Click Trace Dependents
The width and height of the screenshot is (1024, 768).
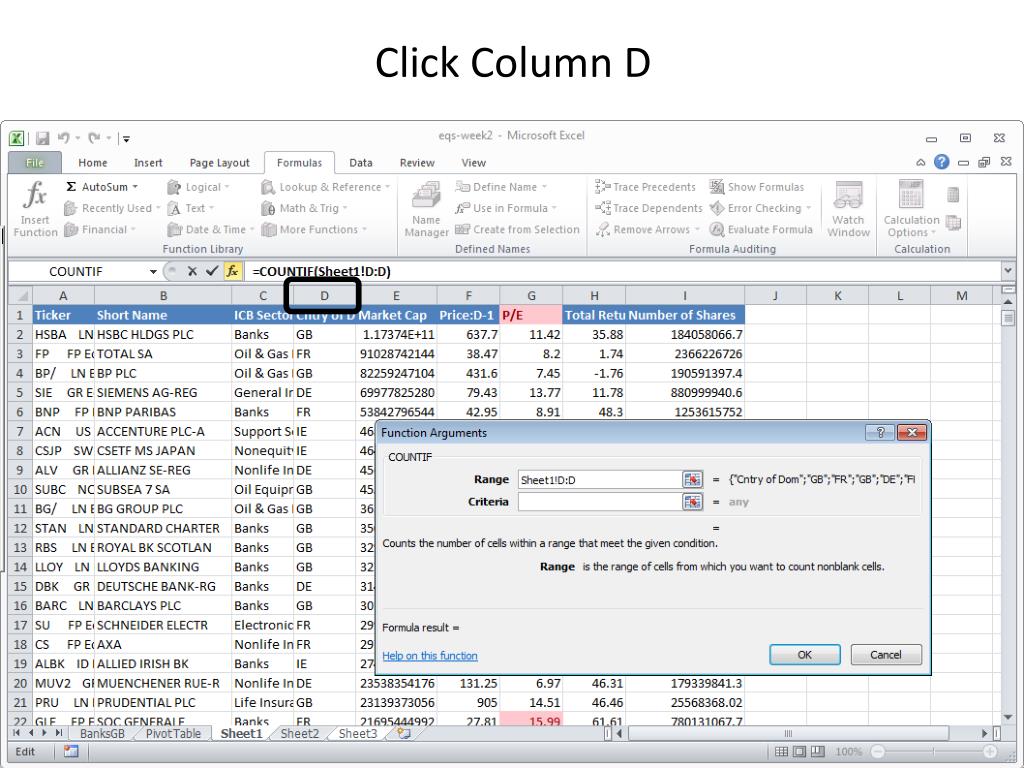point(648,208)
